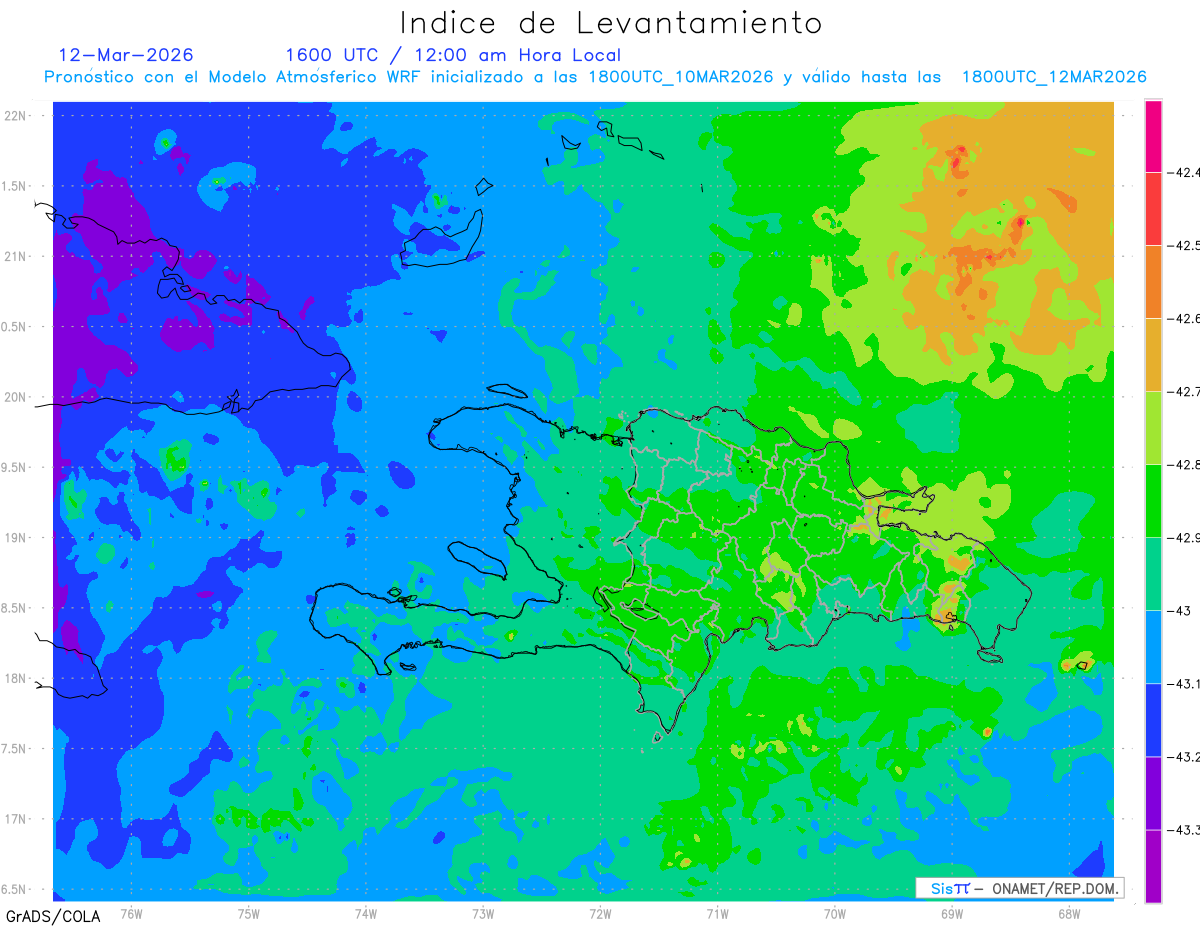Click the '-43.3' legend value
The image size is (1200, 927).
(1184, 829)
